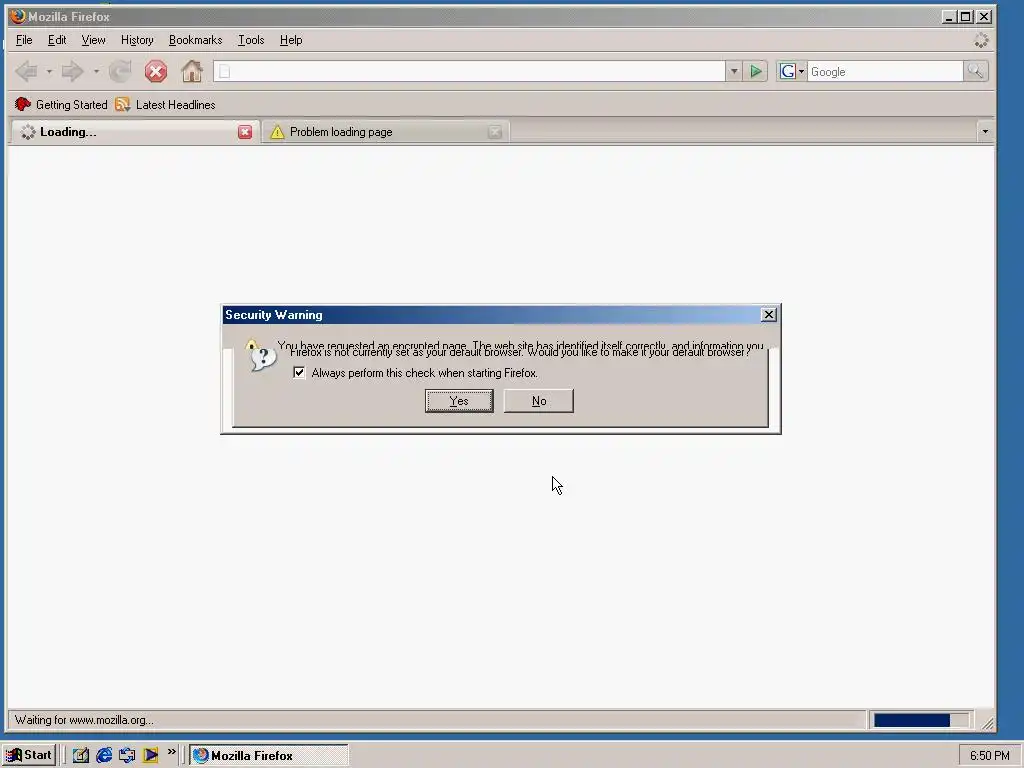Expand the address bar history dropdown

pos(733,71)
